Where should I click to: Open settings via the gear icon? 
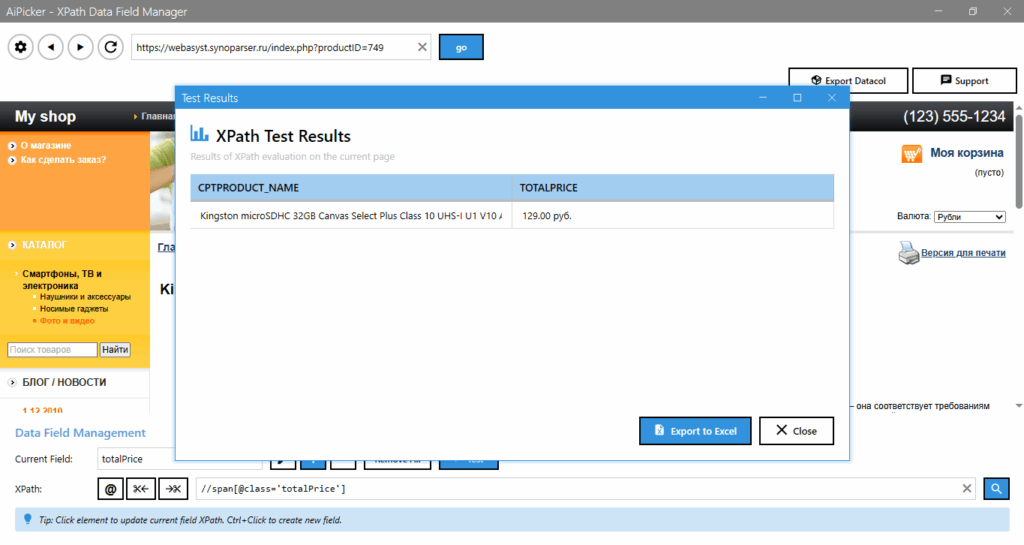coord(20,47)
